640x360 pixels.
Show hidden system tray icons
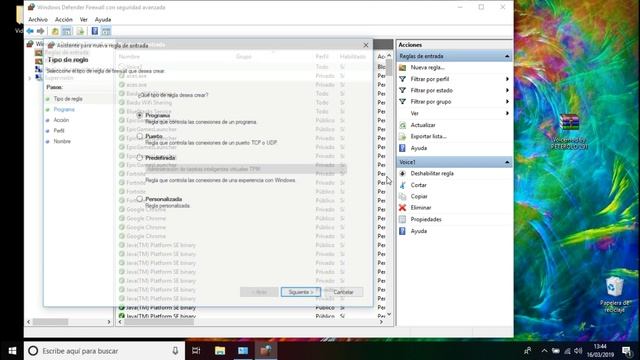point(544,351)
